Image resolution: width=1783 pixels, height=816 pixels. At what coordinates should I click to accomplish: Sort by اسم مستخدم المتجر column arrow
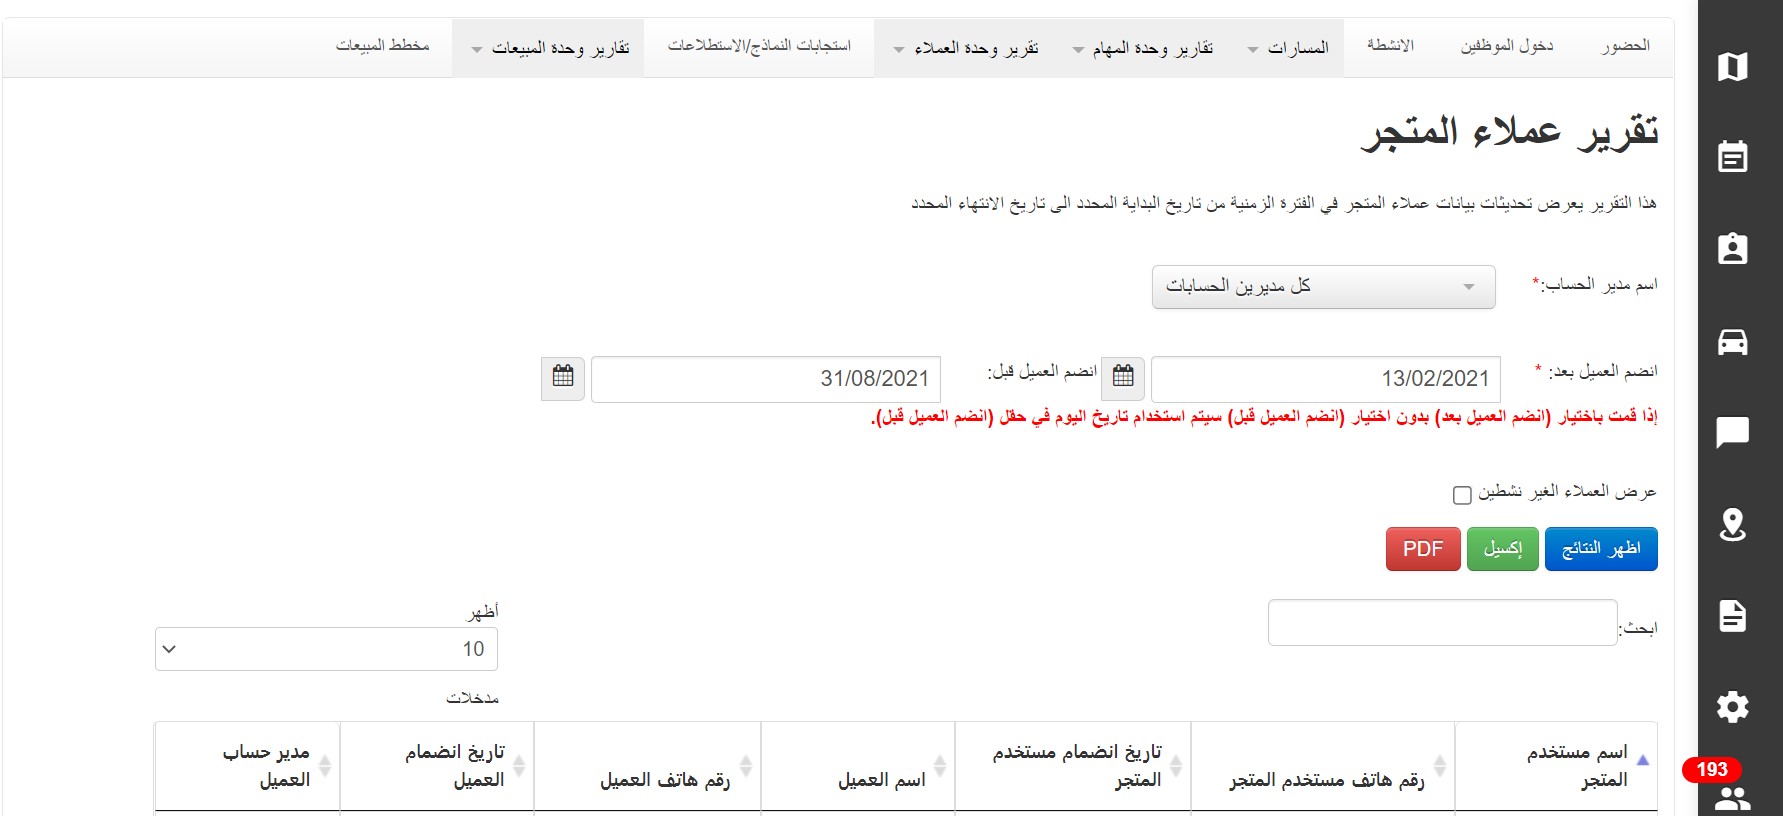(1642, 762)
